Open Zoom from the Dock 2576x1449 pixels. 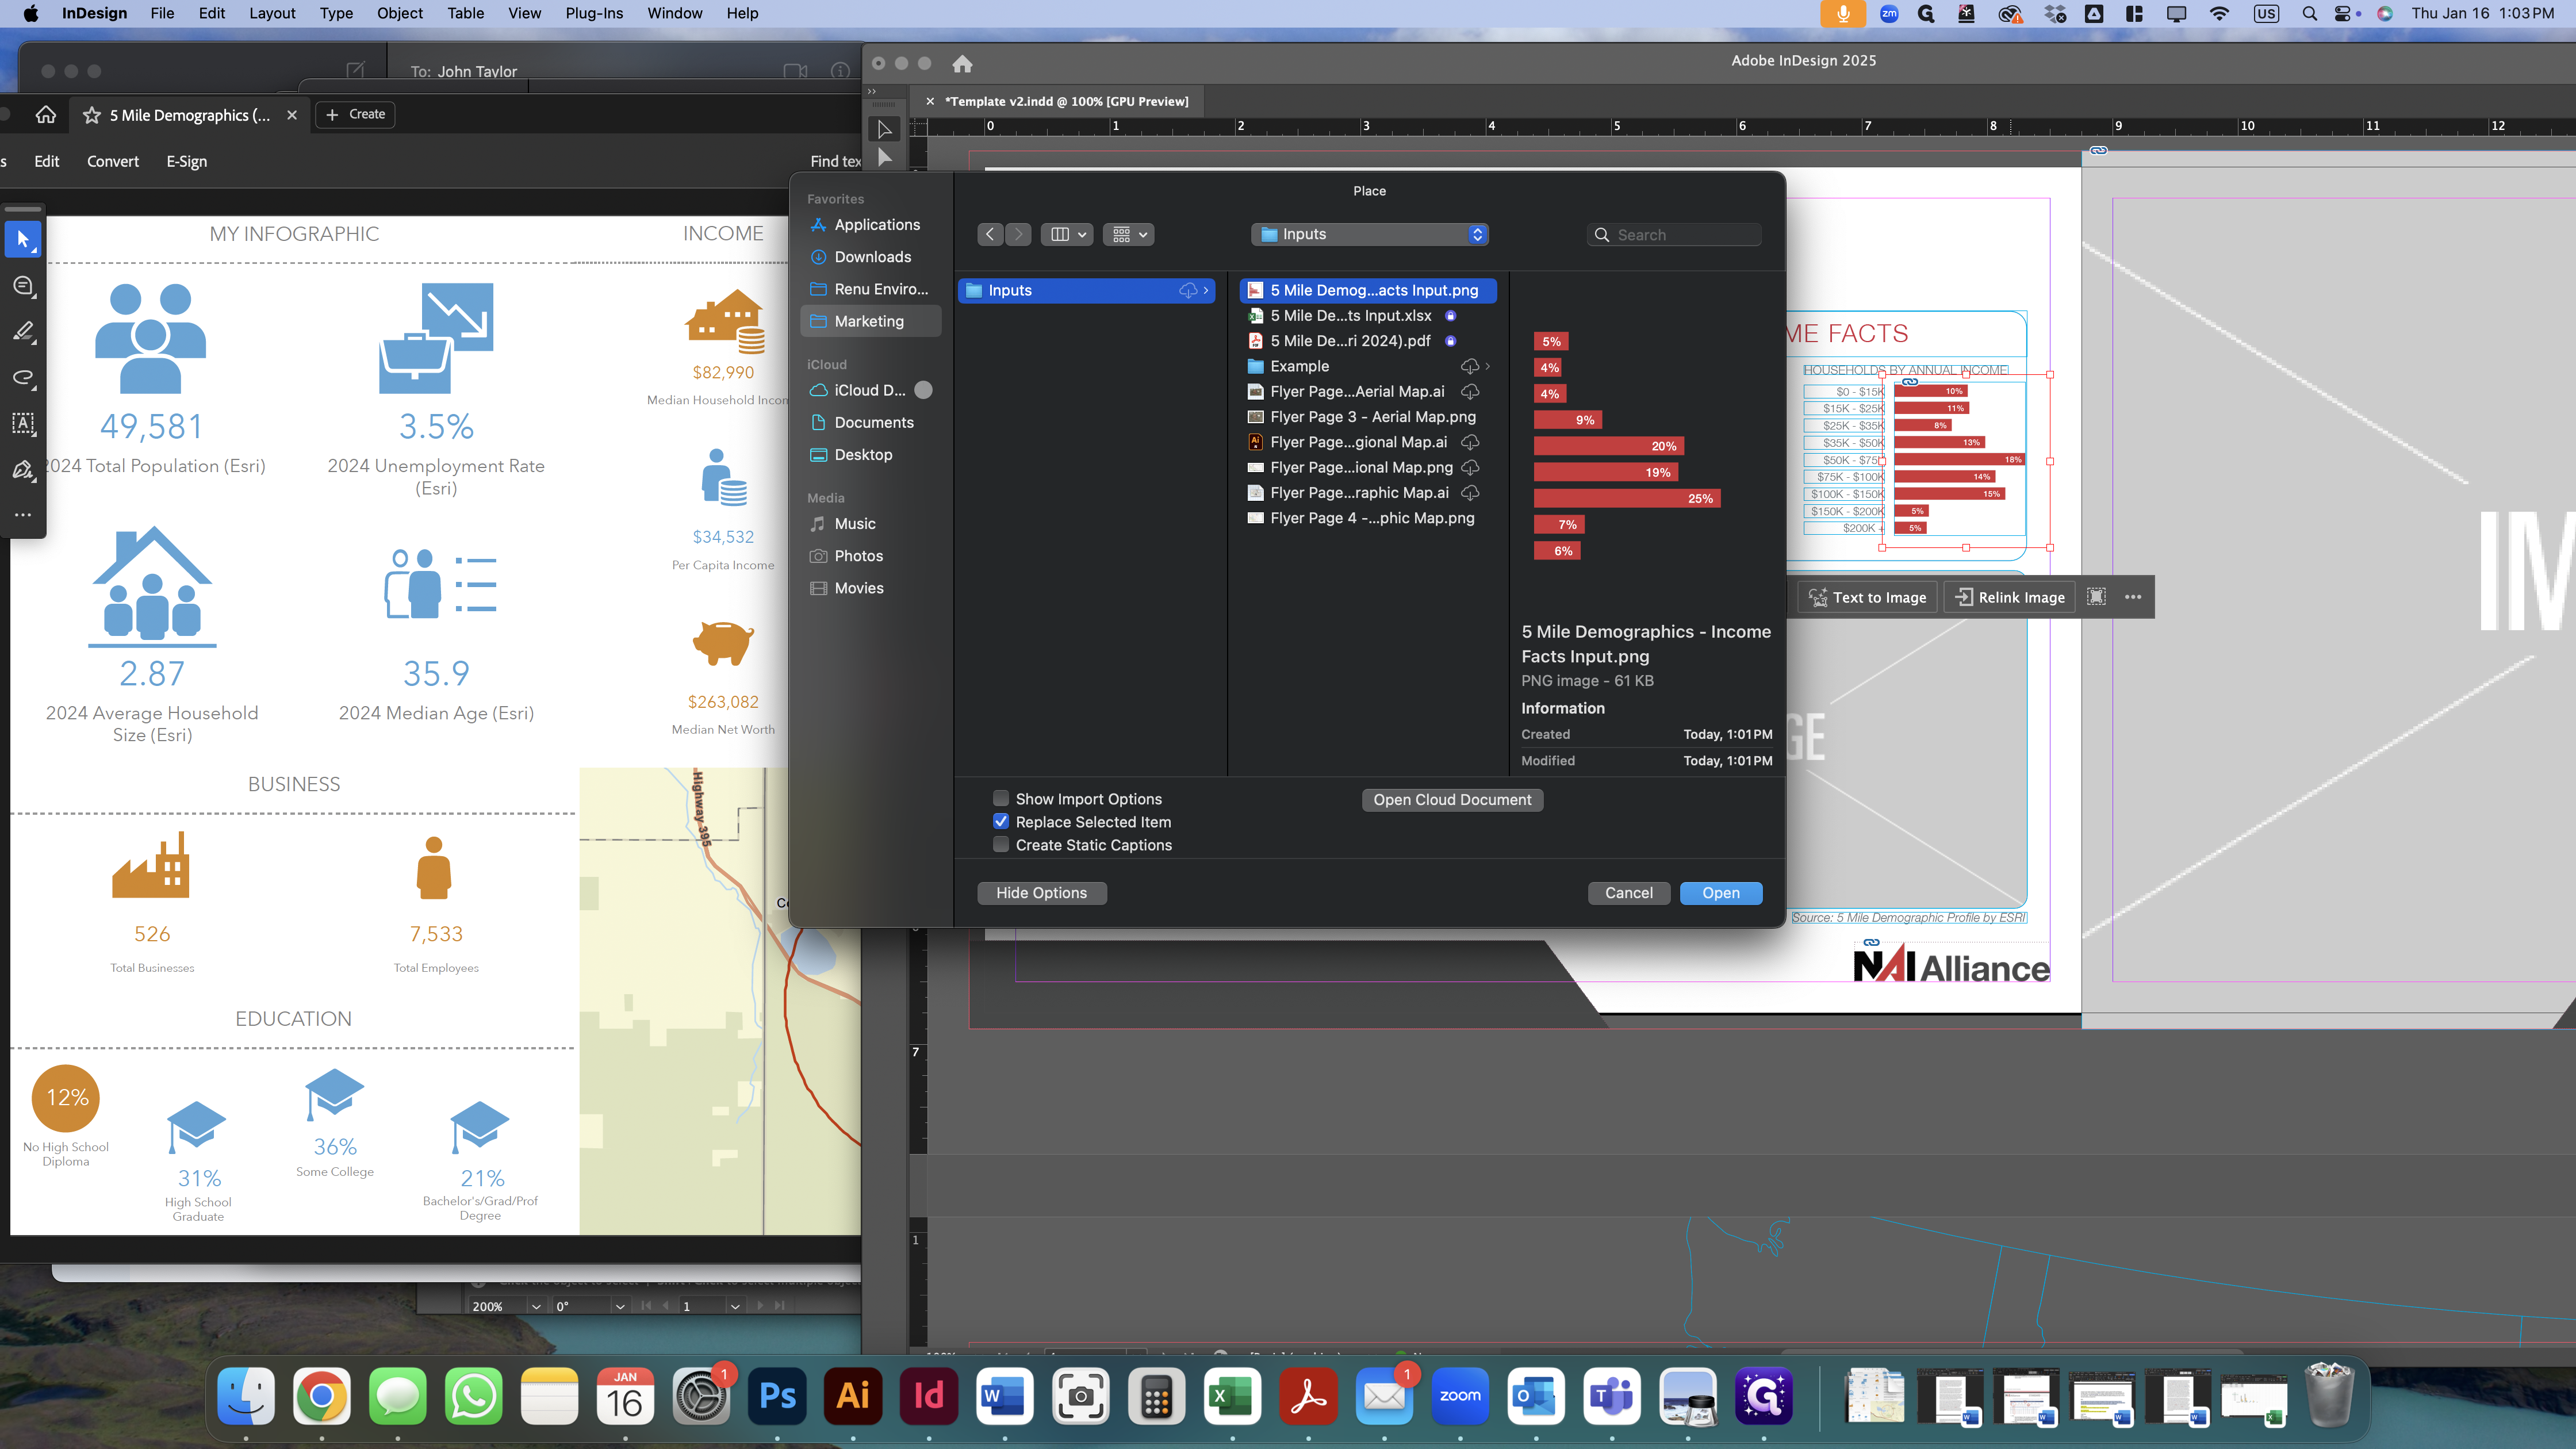(x=1460, y=1396)
